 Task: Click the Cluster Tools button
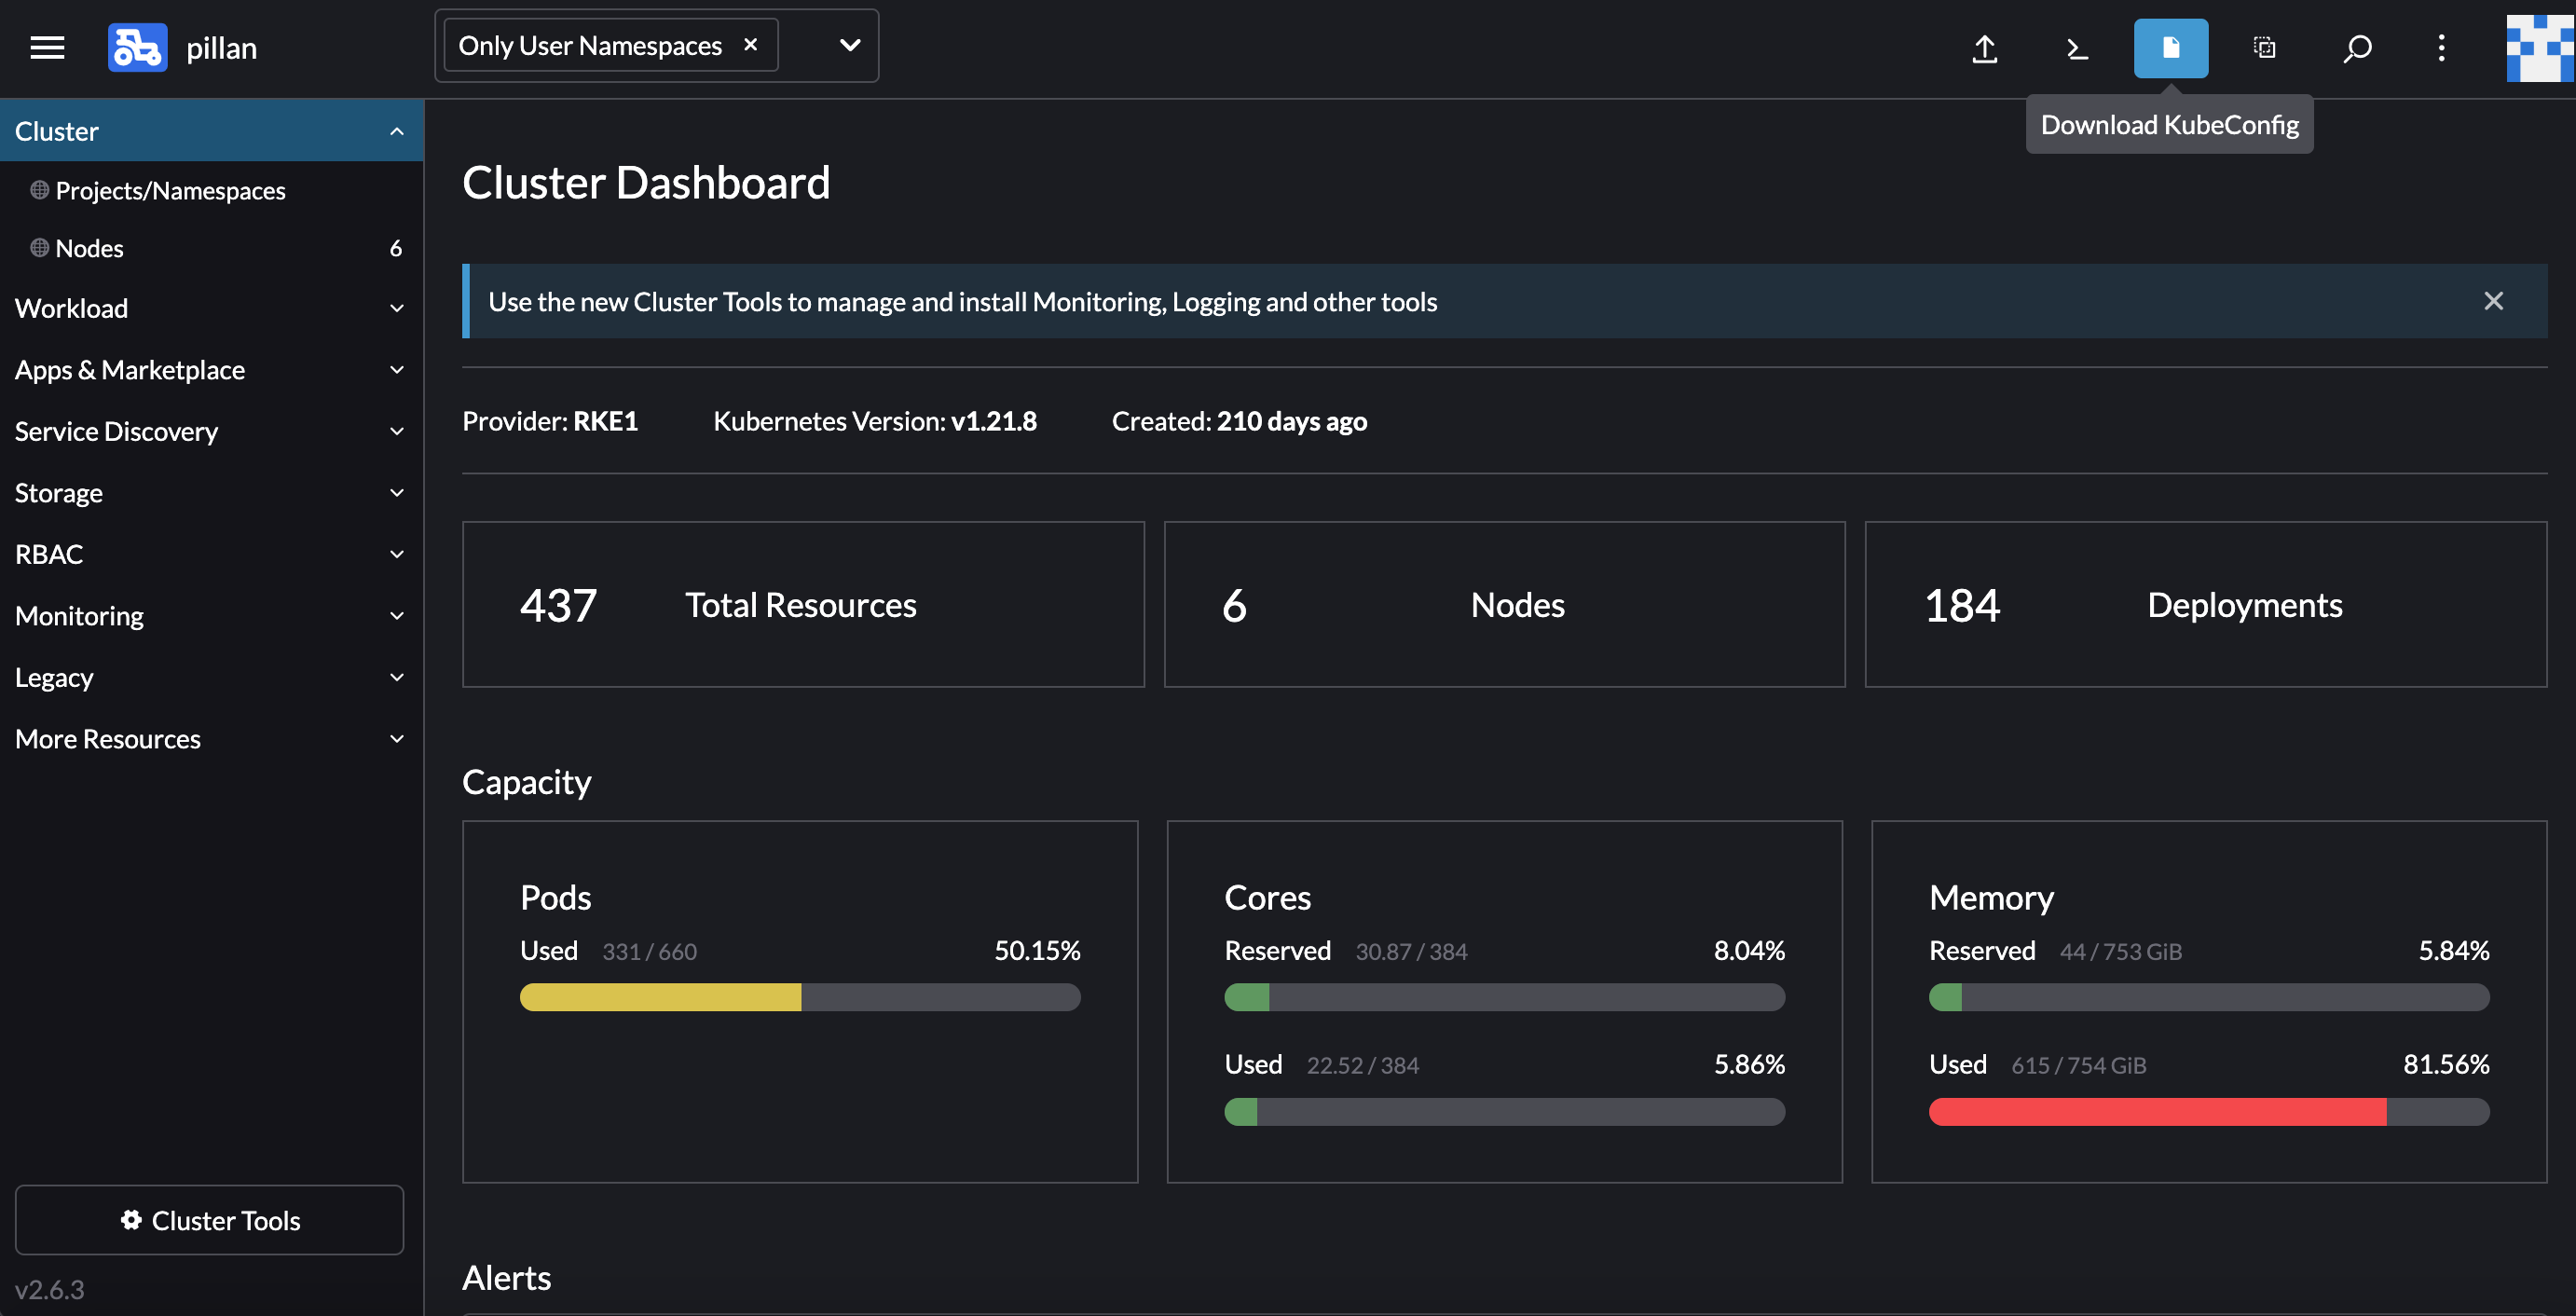(x=210, y=1220)
